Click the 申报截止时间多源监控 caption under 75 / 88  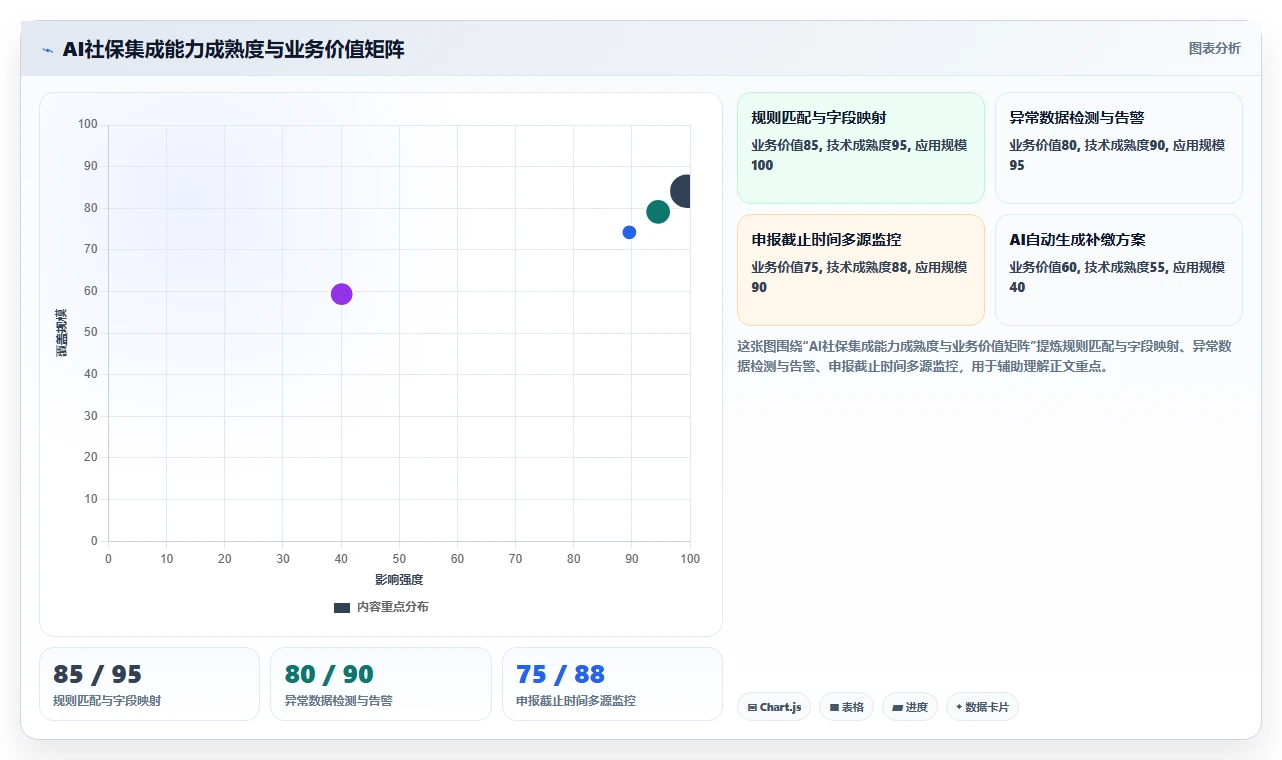coord(576,701)
